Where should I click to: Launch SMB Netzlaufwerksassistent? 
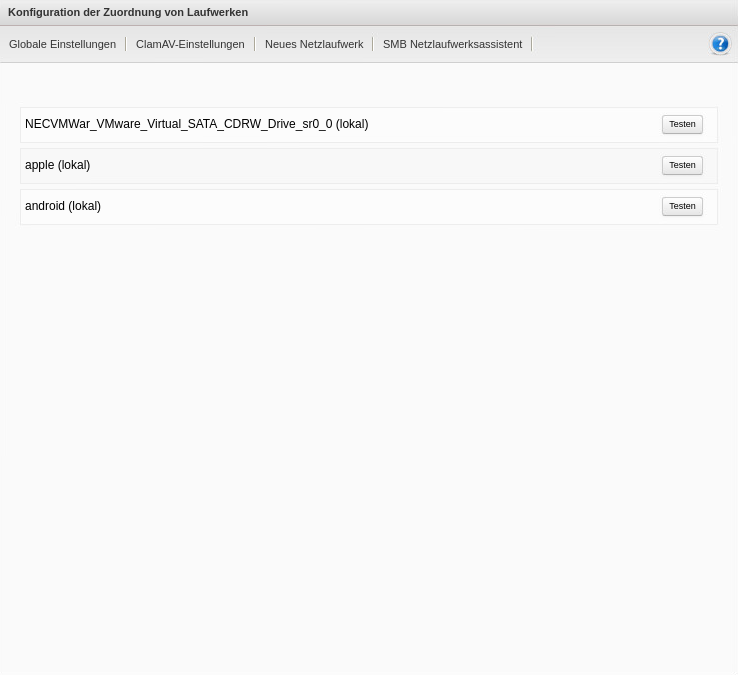pos(452,44)
